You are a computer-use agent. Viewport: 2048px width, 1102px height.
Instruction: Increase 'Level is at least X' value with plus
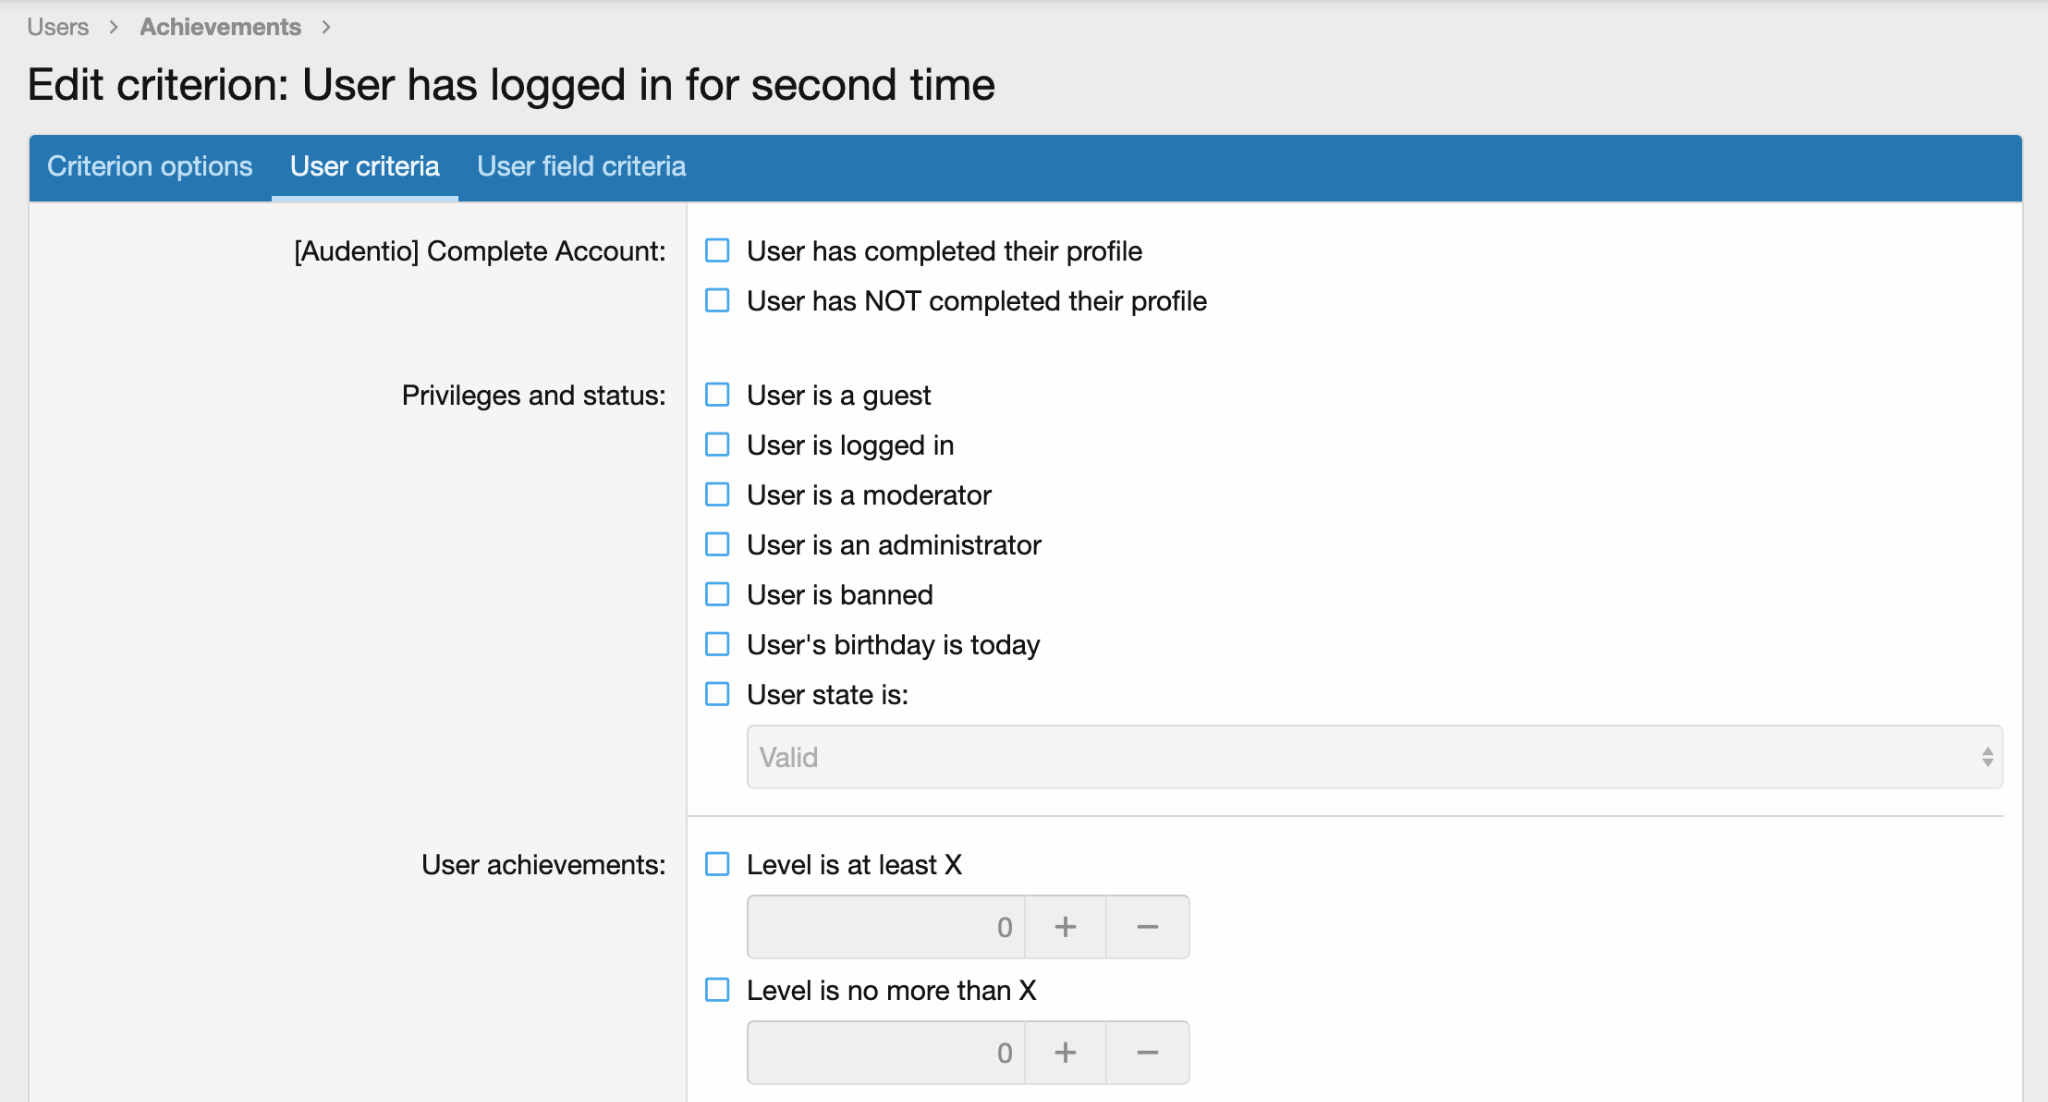1065,927
